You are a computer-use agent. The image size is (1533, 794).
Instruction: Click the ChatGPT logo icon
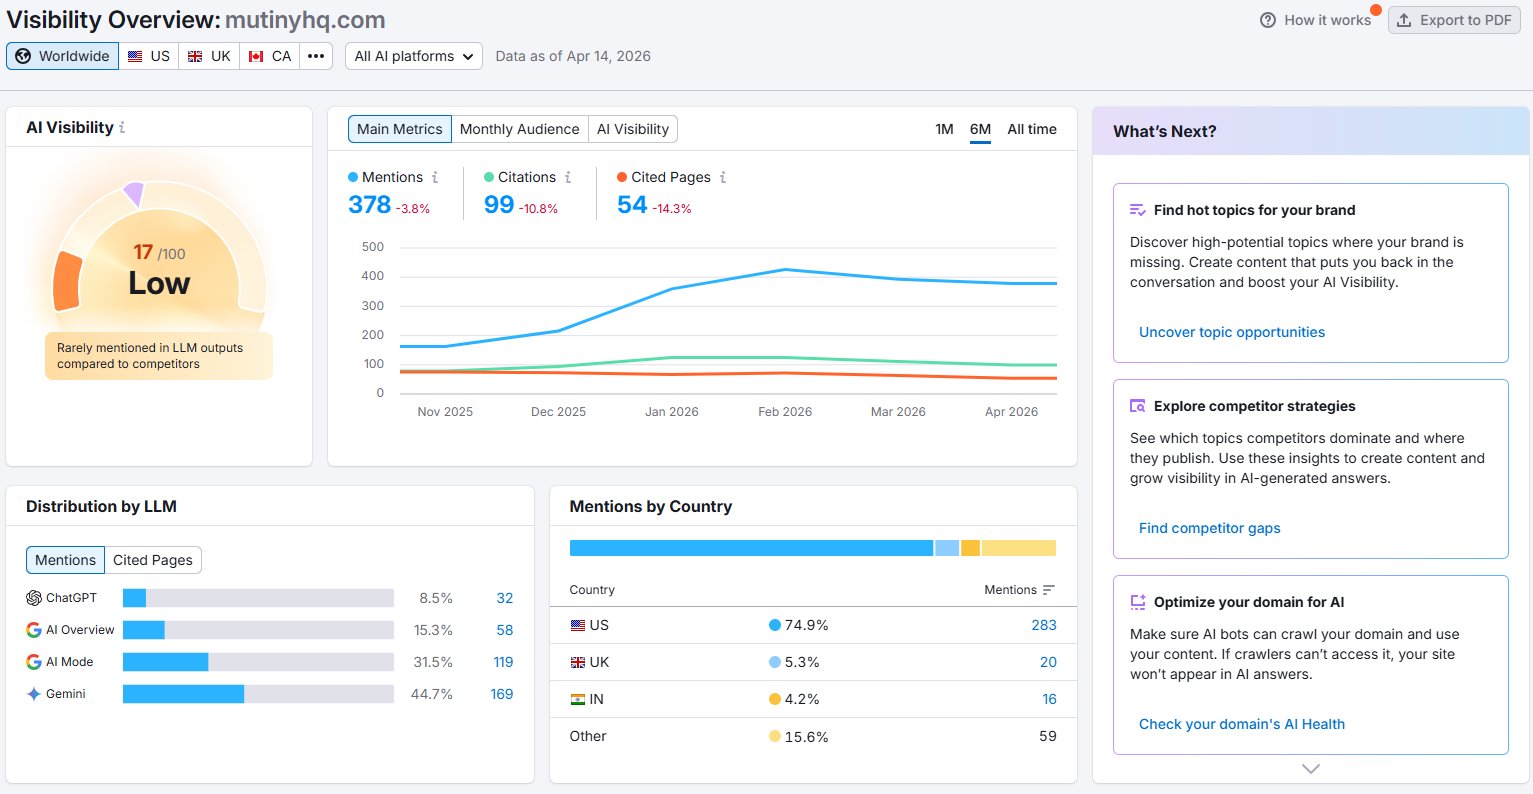click(34, 598)
